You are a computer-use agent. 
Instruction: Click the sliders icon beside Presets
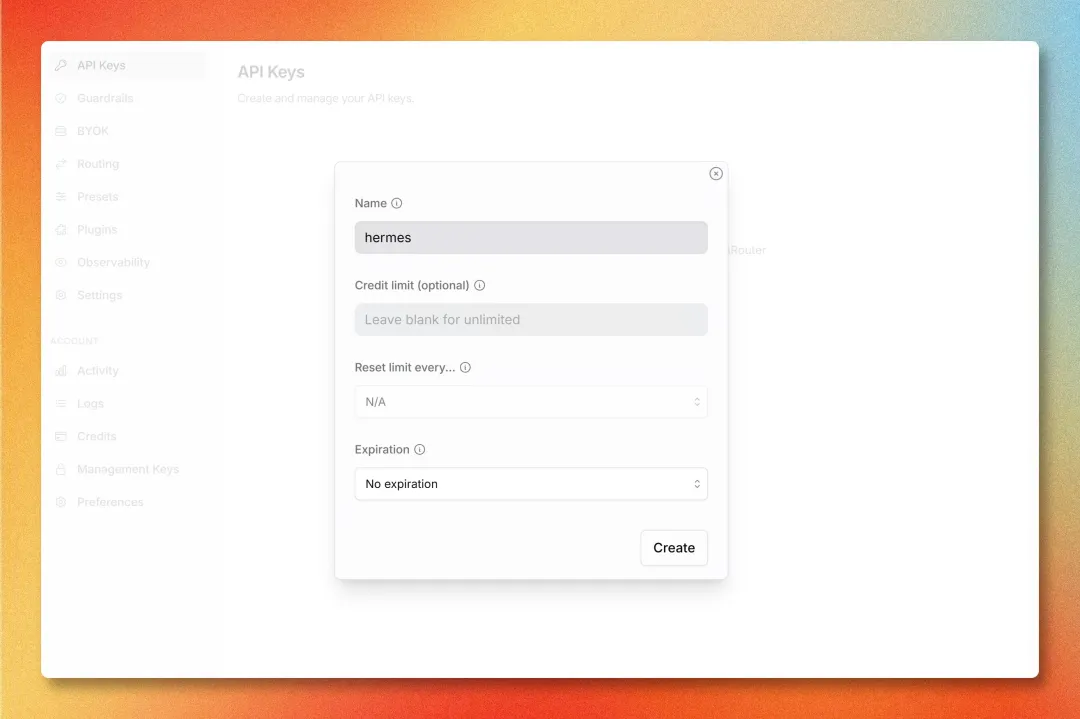pos(61,196)
